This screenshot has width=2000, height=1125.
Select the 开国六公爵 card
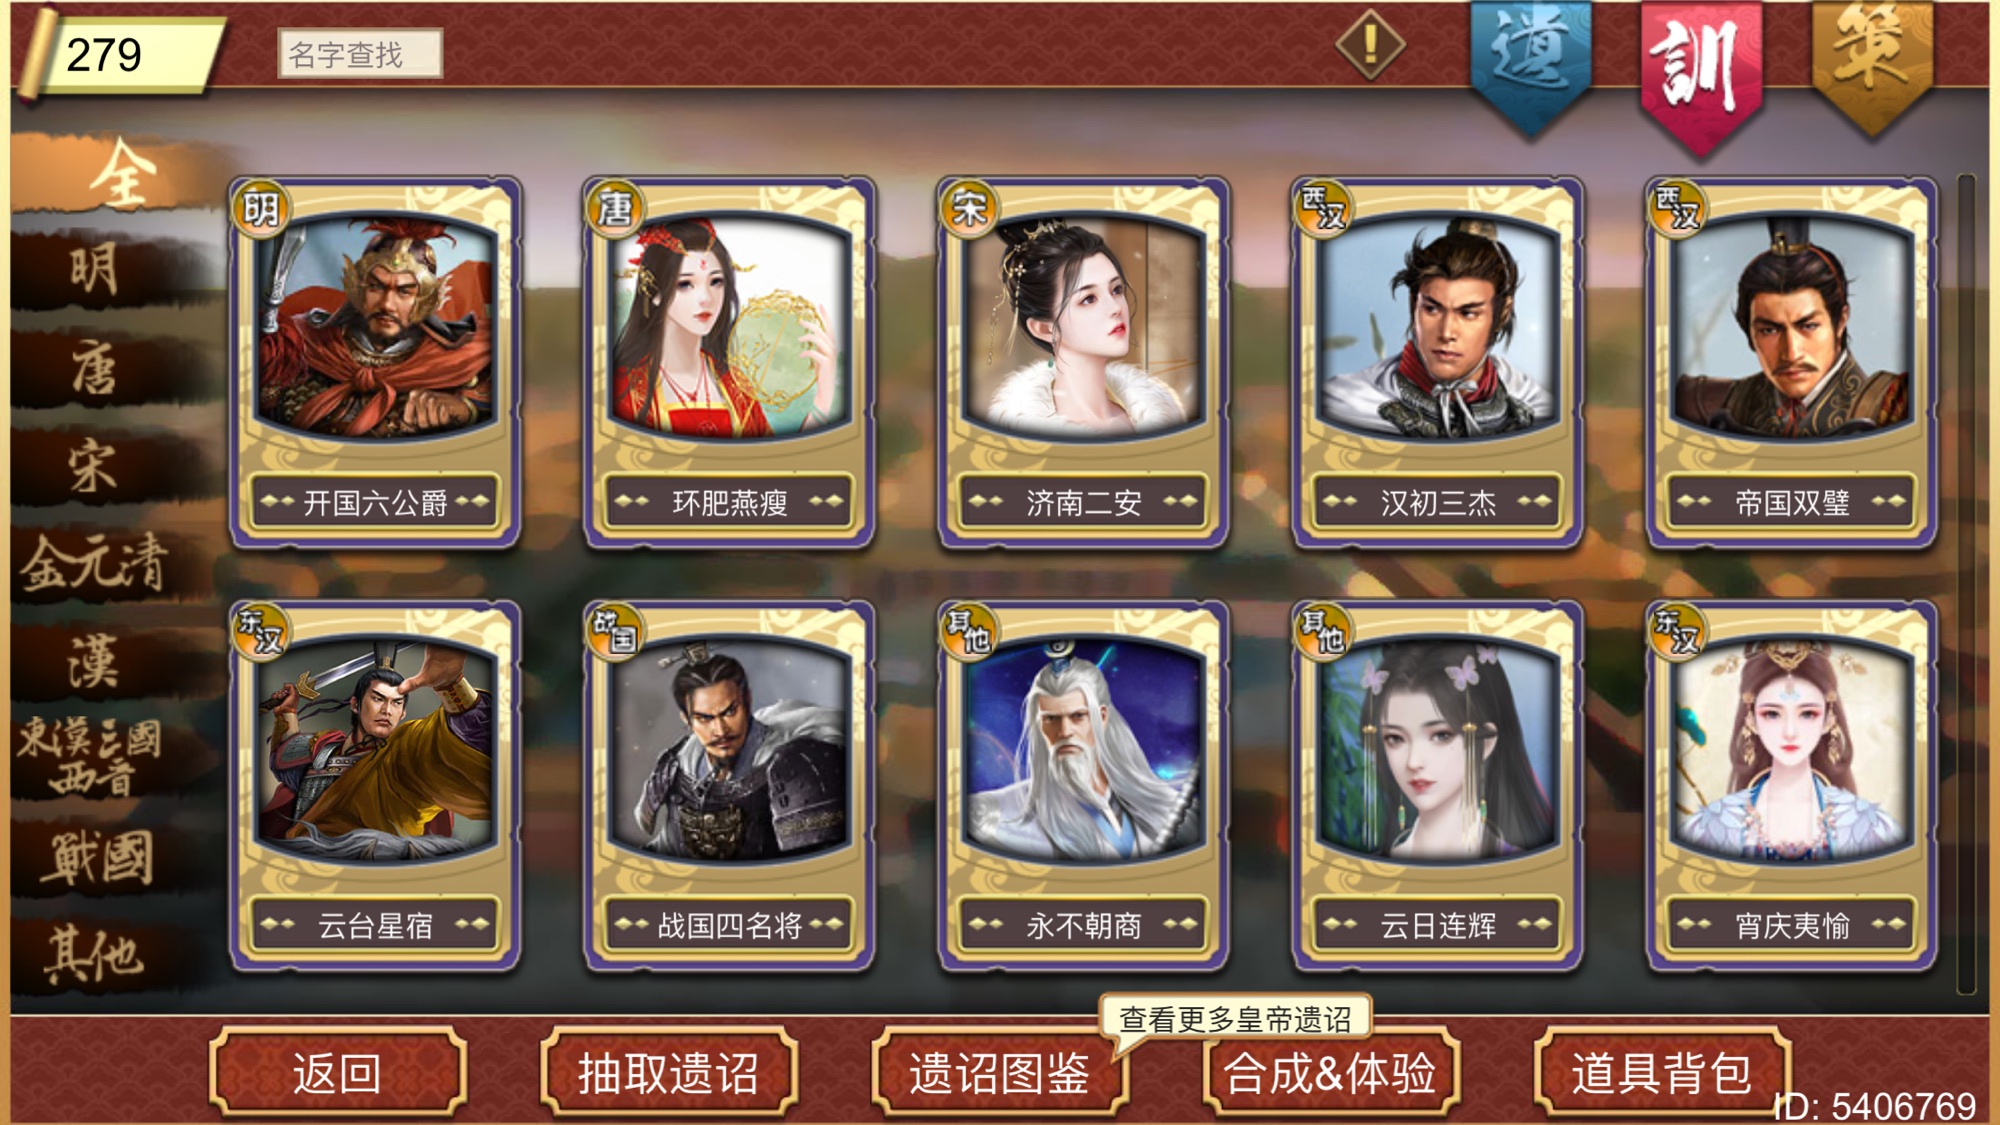[375, 362]
